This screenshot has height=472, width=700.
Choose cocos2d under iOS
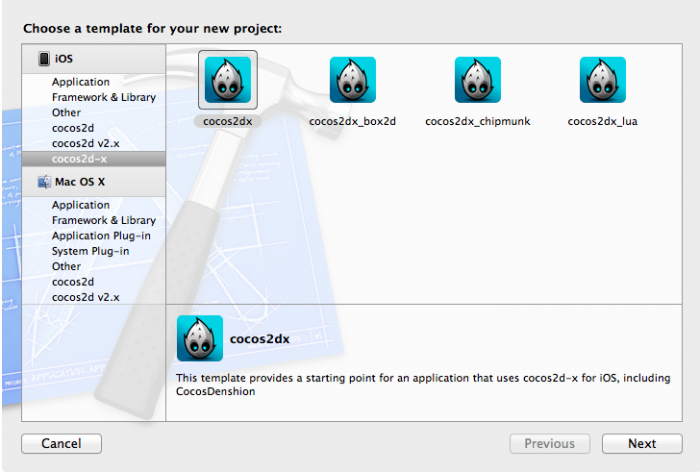click(73, 128)
